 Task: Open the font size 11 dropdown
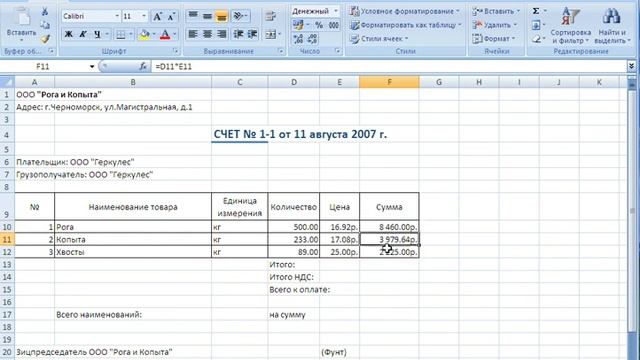(x=144, y=16)
